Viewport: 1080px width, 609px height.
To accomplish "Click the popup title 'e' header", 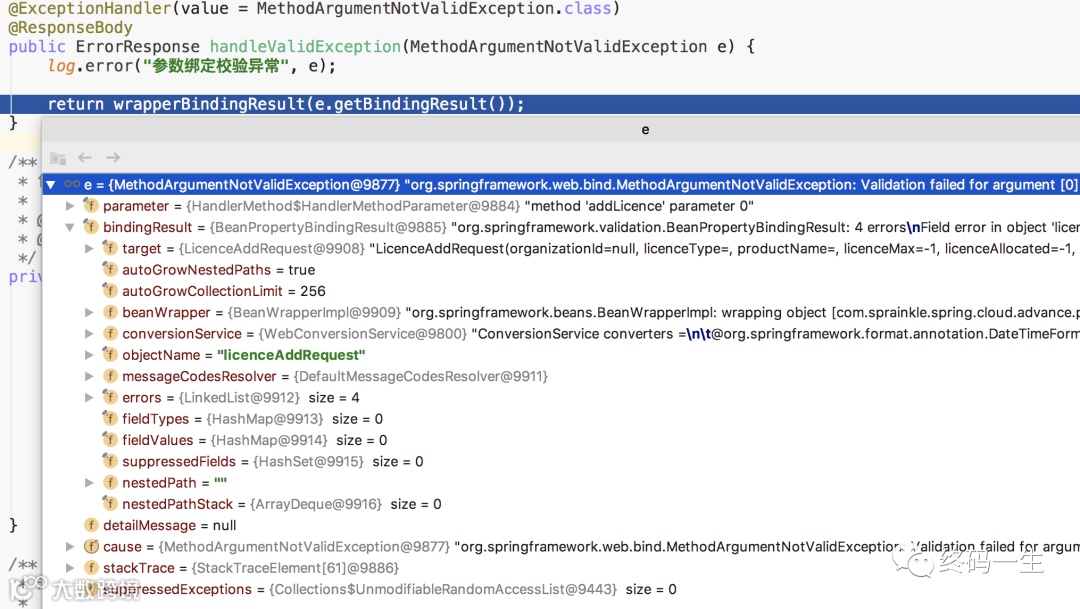I will [645, 130].
